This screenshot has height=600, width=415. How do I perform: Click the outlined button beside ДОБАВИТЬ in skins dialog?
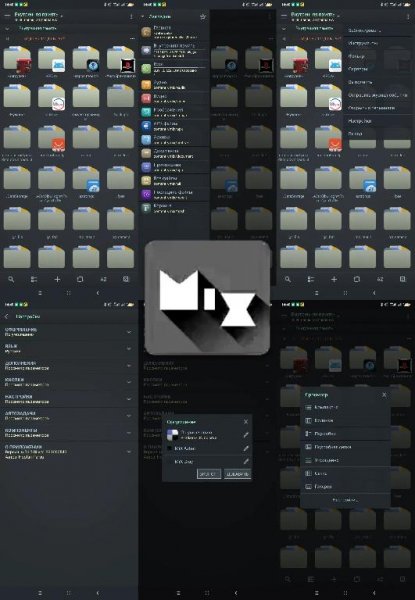point(209,474)
